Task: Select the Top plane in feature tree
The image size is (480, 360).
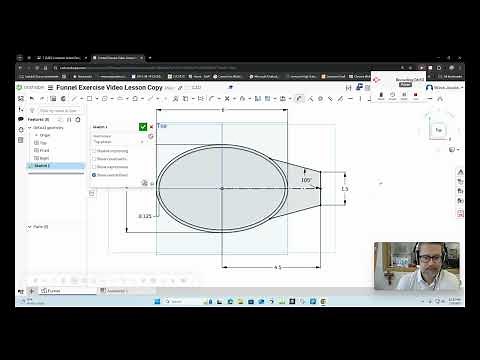Action: point(43,143)
